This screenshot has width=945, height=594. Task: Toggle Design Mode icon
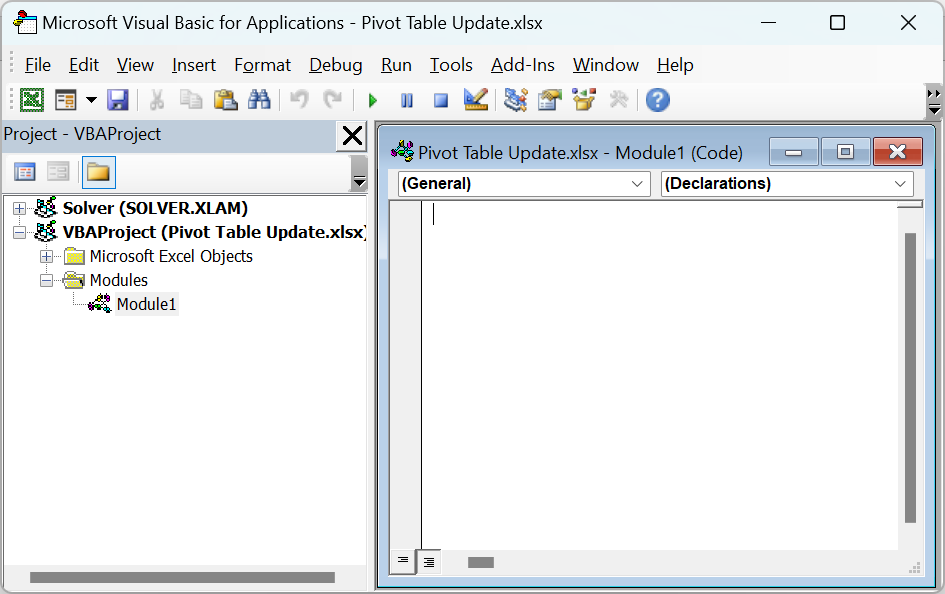pyautogui.click(x=476, y=100)
